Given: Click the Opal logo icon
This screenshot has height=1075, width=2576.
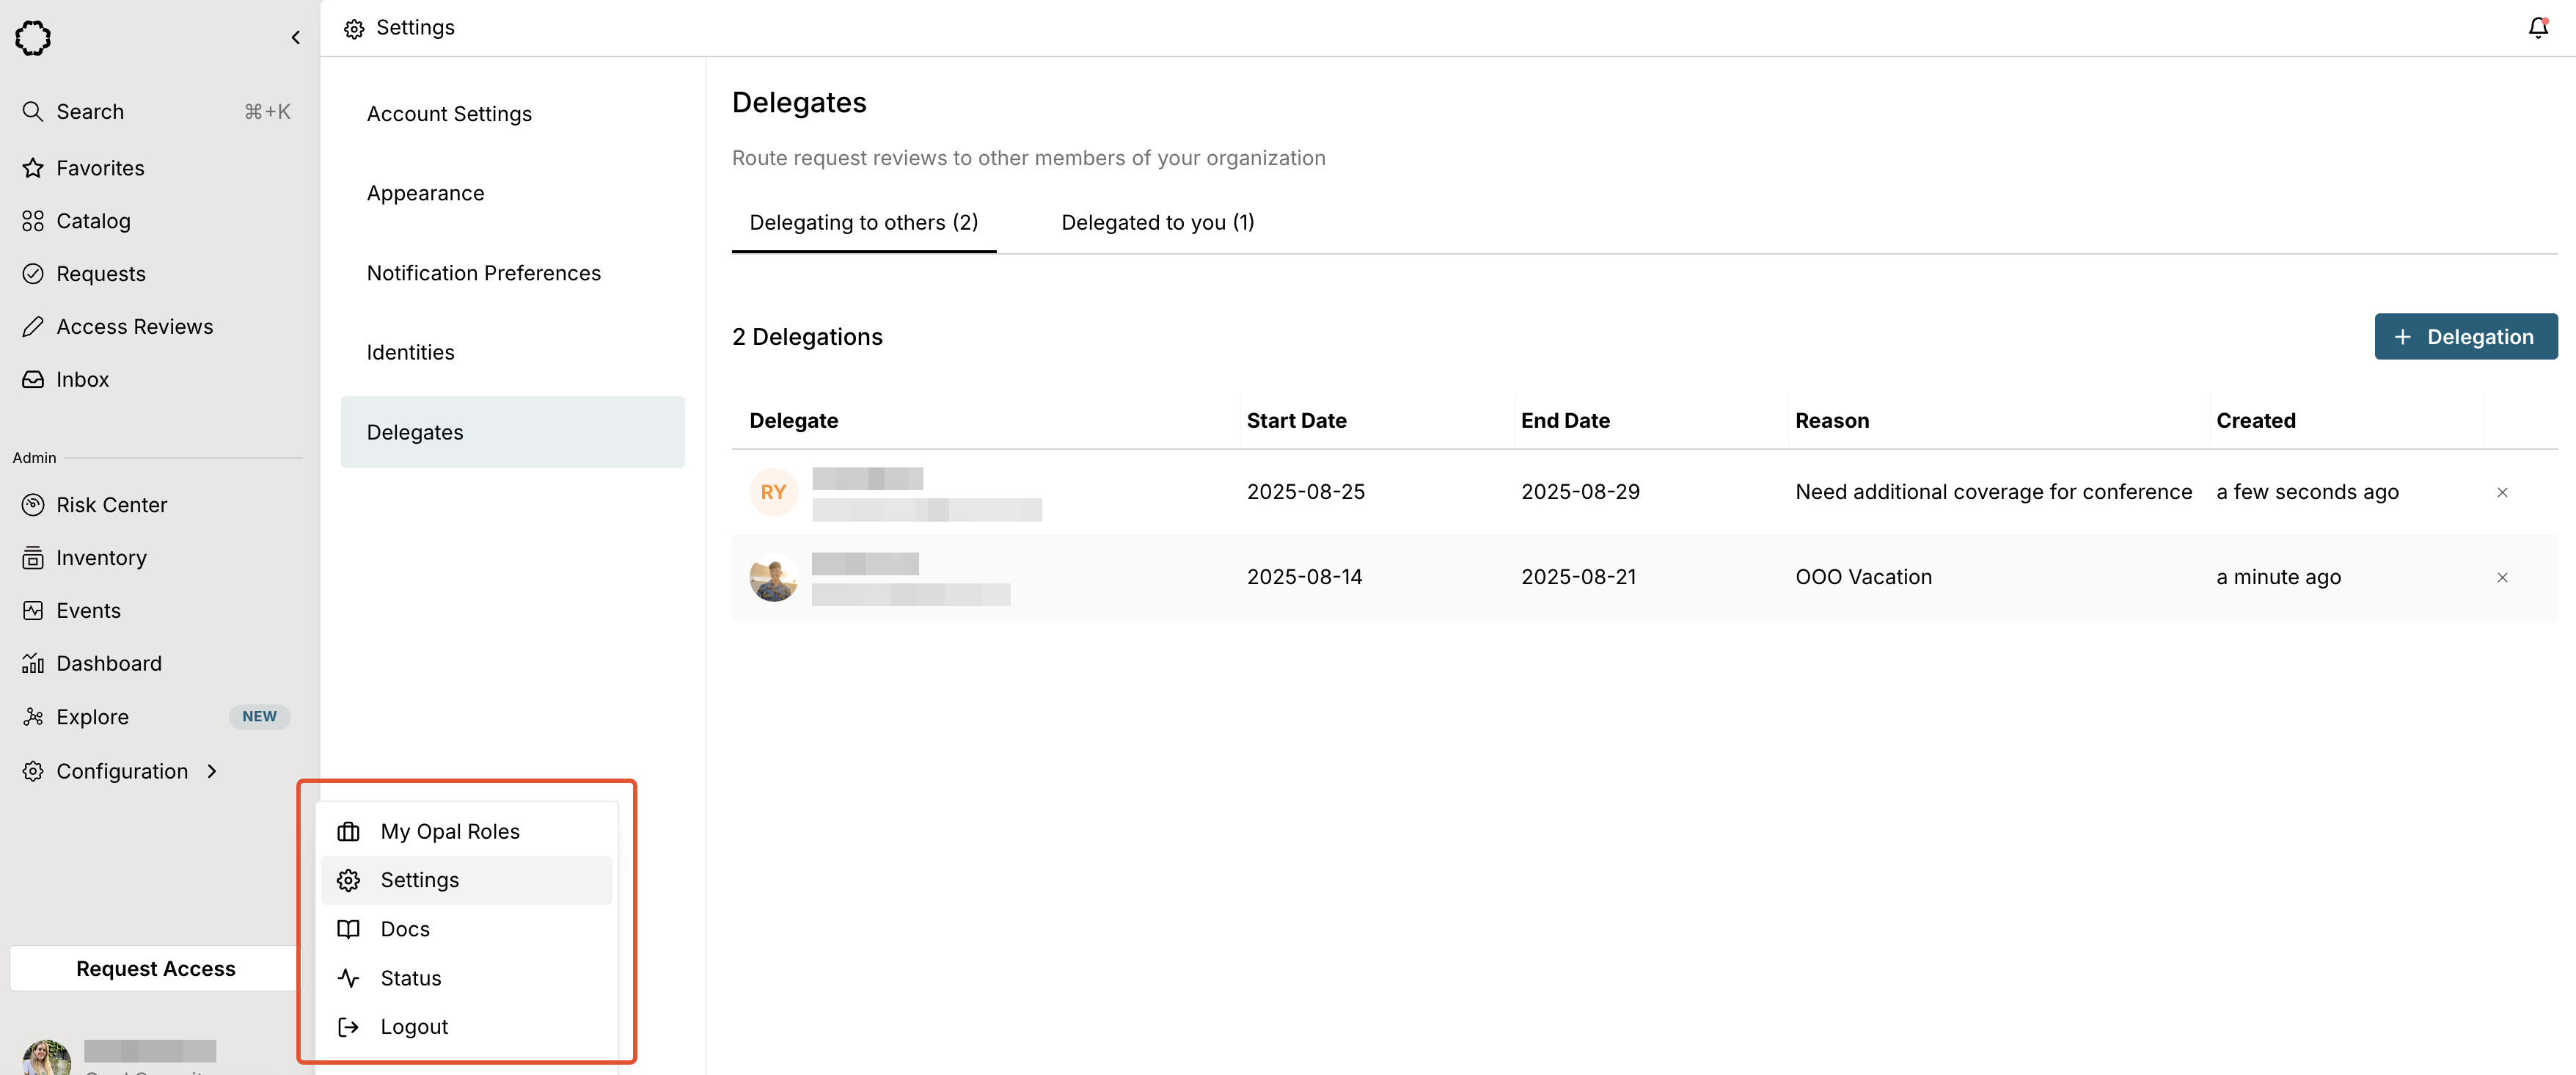Looking at the screenshot, I should click(33, 38).
